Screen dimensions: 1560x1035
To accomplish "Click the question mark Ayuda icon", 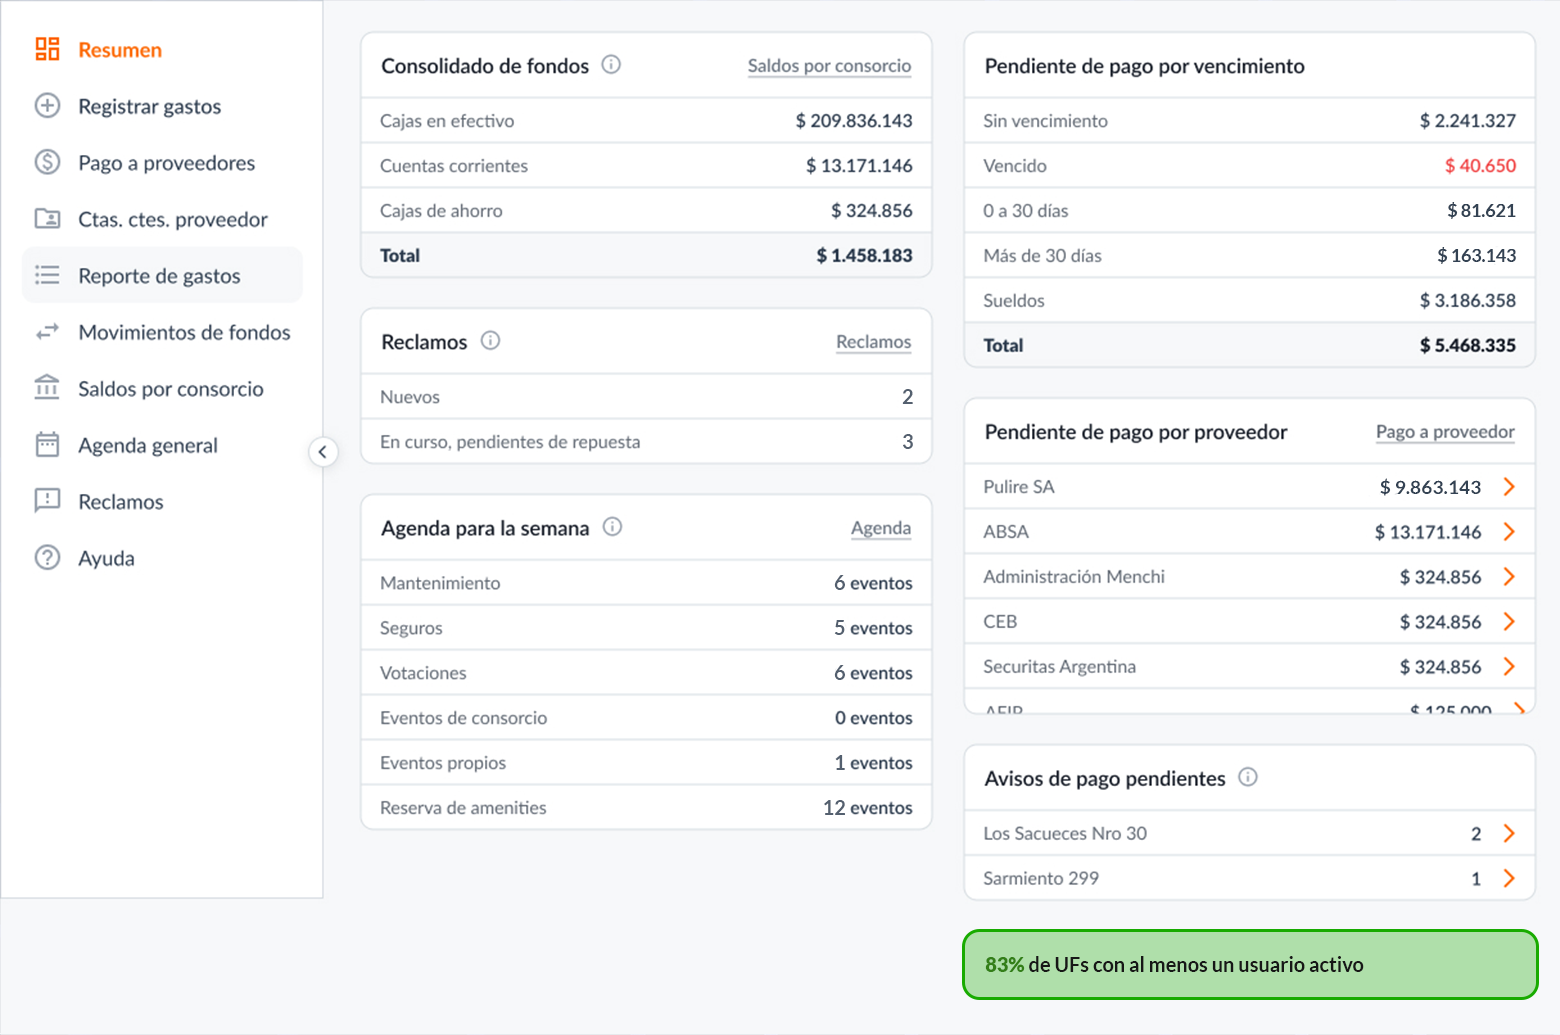I will coord(47,558).
